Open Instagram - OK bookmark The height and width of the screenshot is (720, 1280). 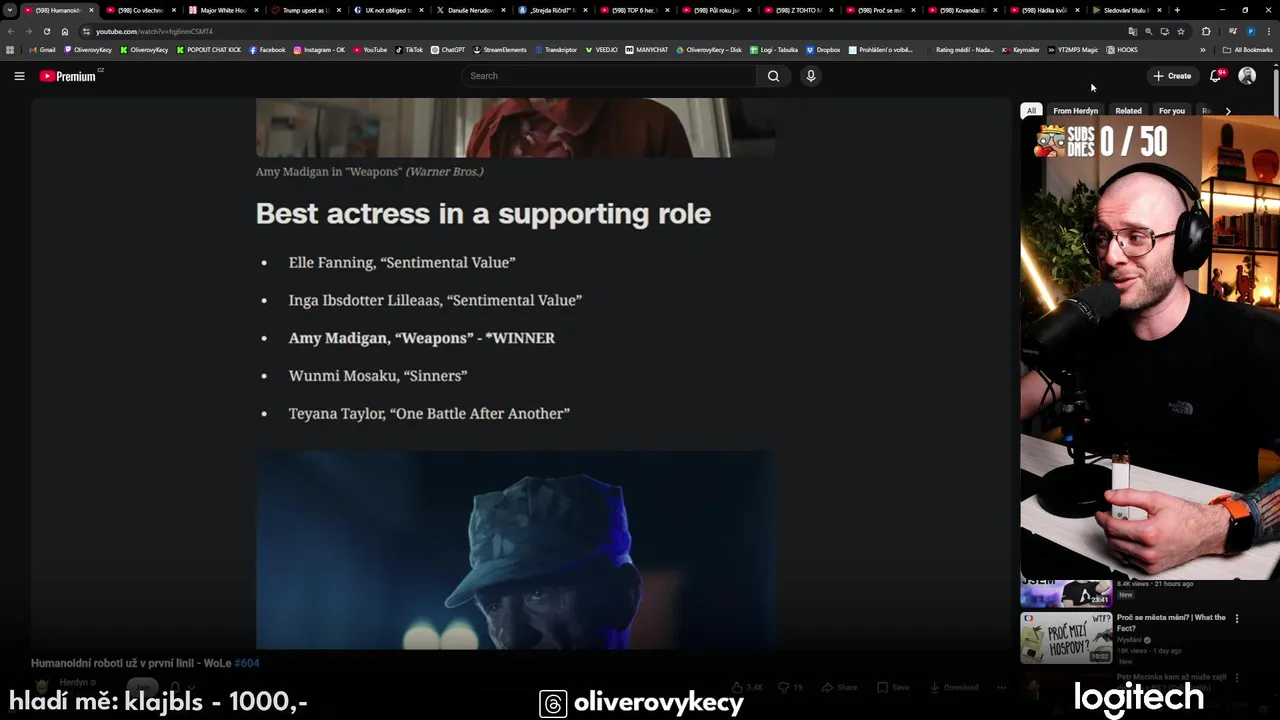(x=319, y=49)
